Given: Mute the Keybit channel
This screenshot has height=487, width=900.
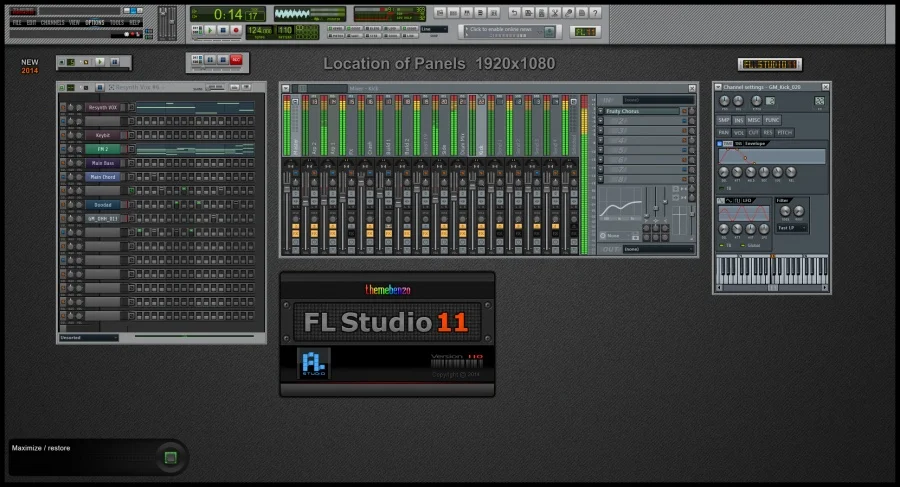Looking at the screenshot, I should click(63, 136).
